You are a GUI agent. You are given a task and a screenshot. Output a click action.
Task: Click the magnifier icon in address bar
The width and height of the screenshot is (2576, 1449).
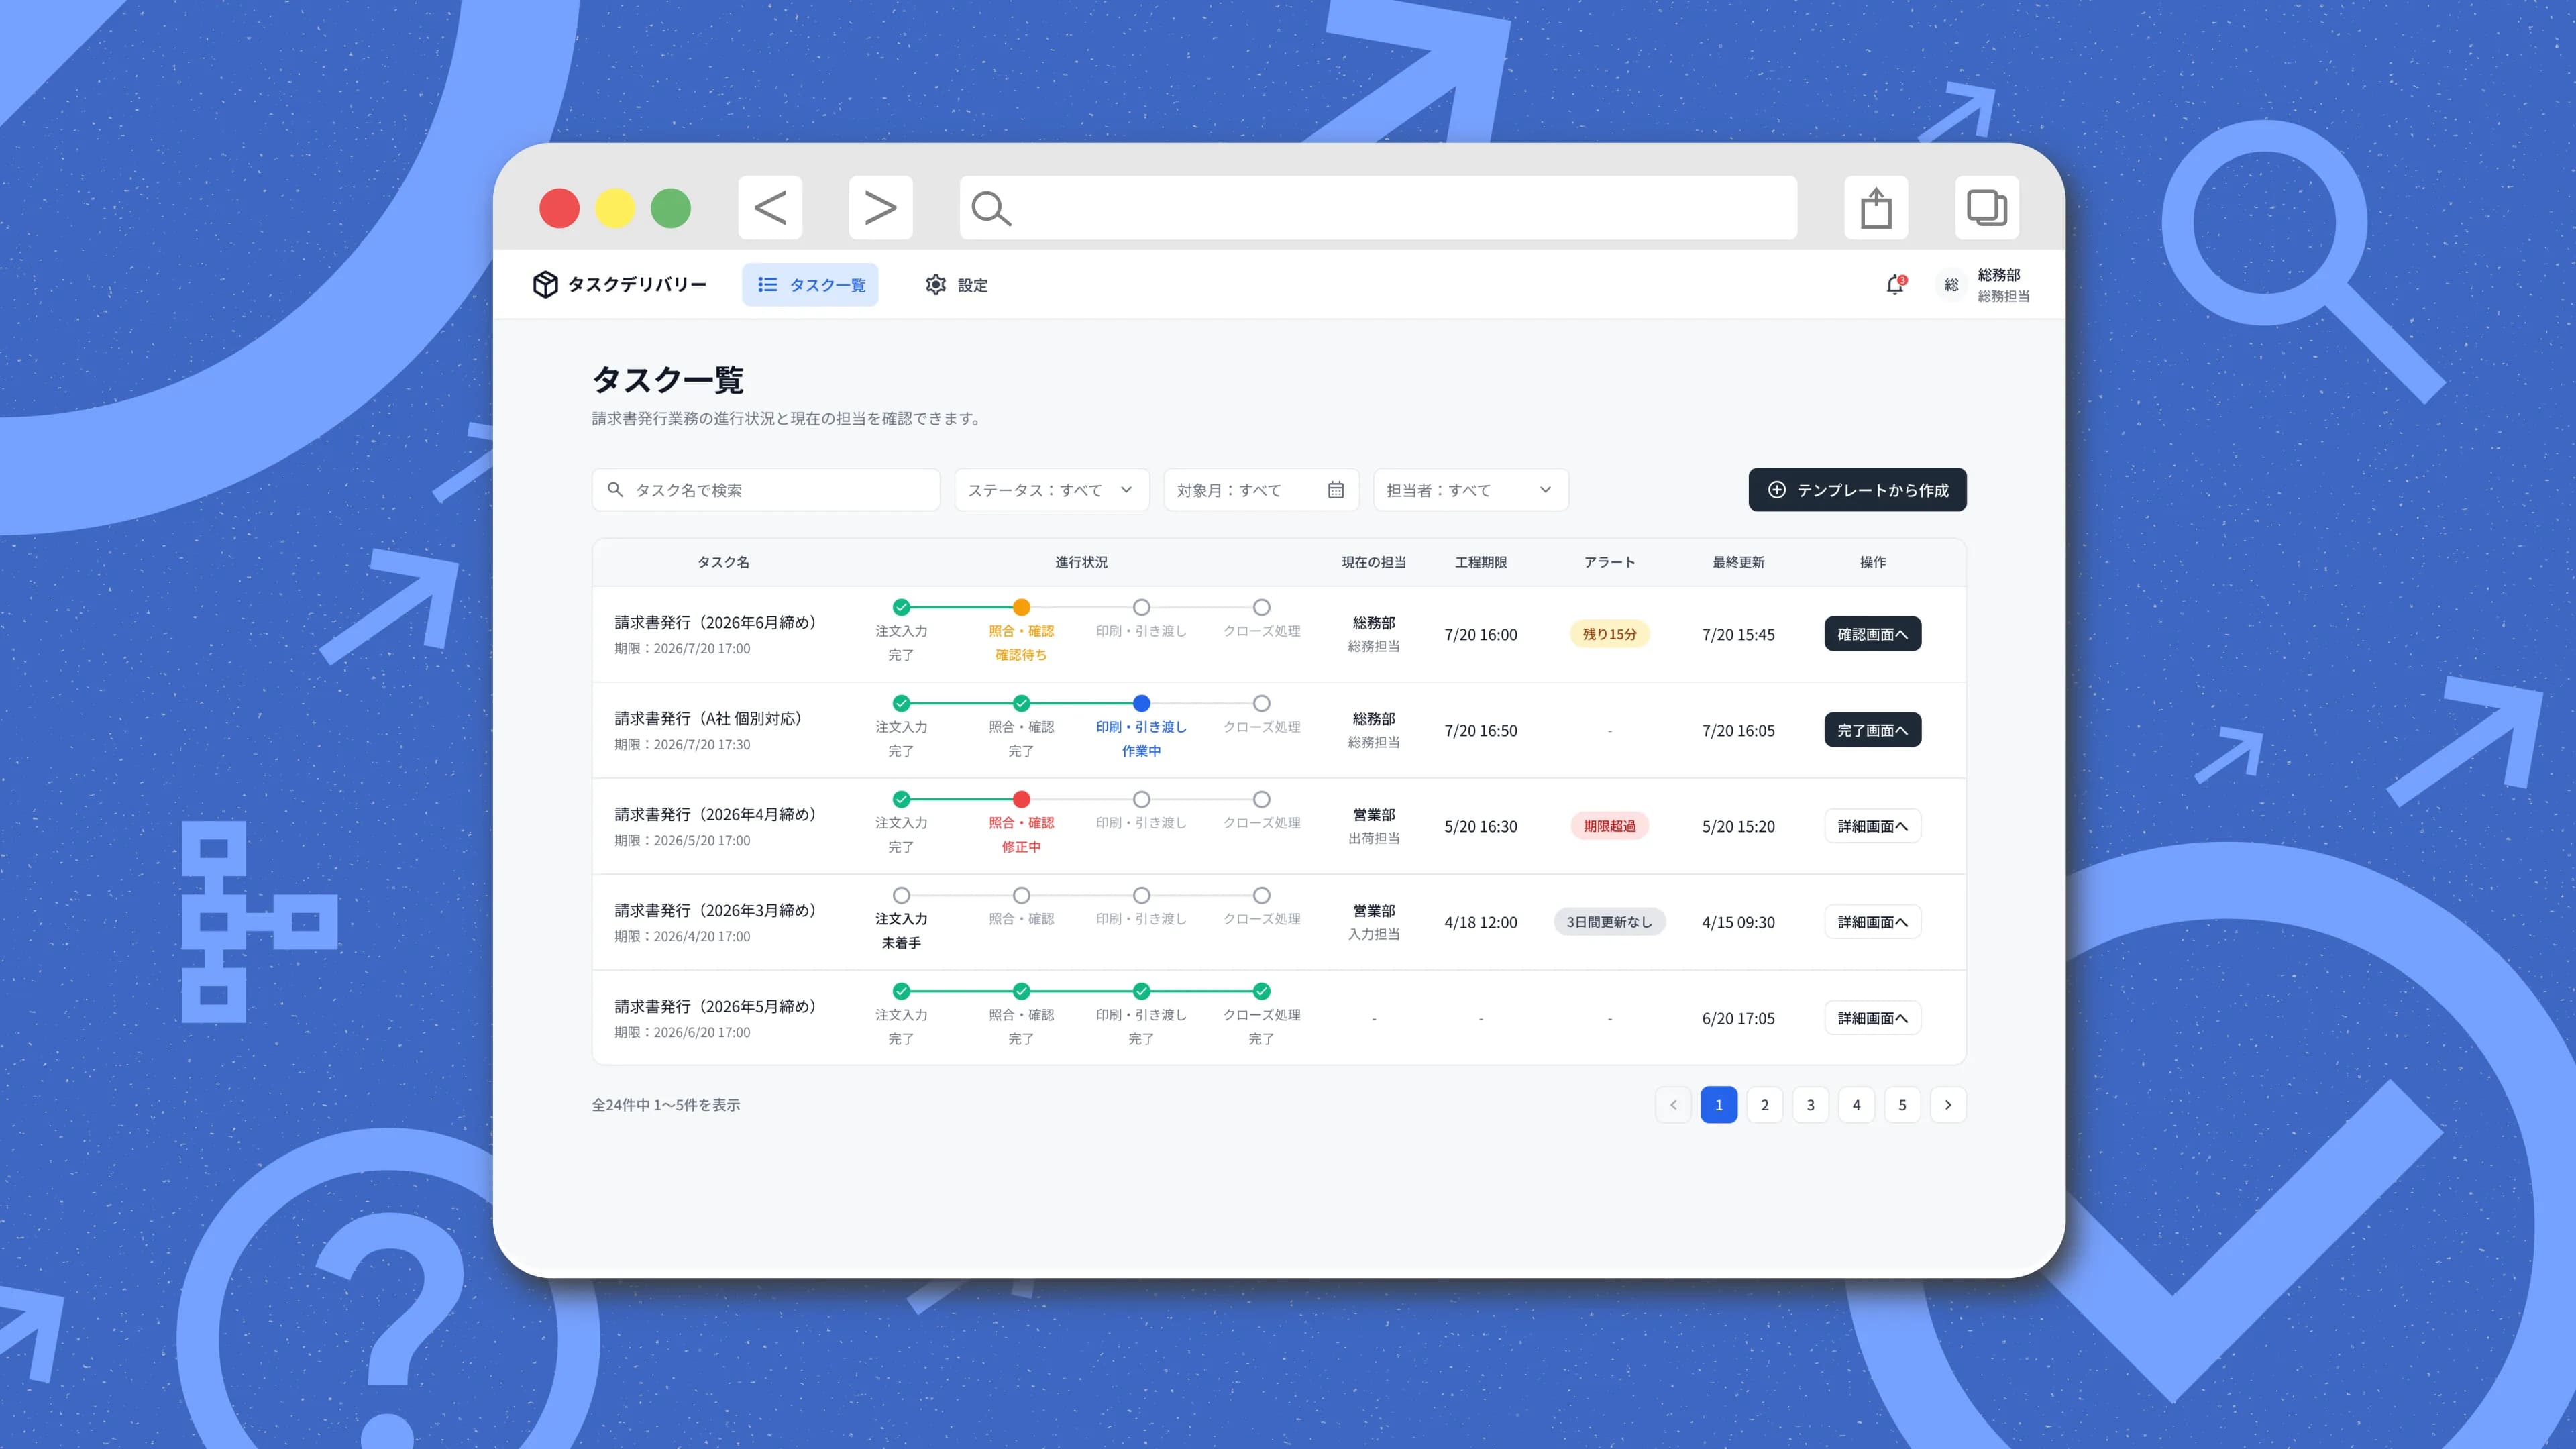[x=991, y=208]
